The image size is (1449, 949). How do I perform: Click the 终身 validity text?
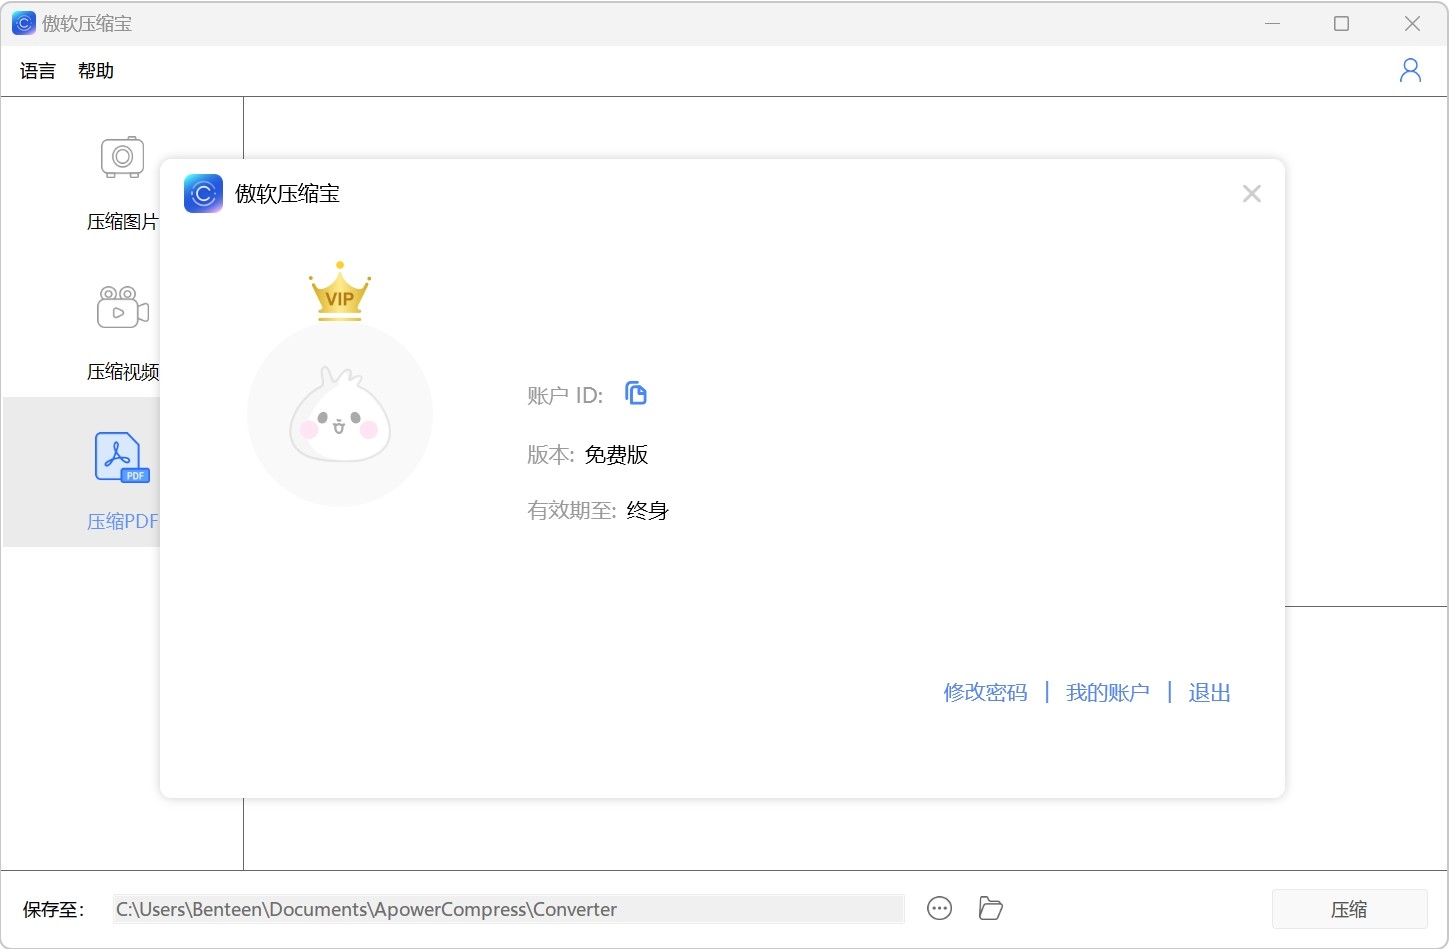[x=647, y=511]
